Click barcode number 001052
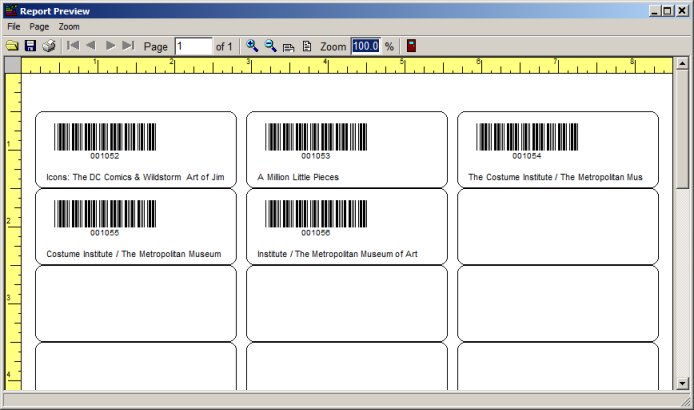The width and height of the screenshot is (694, 410). (105, 156)
